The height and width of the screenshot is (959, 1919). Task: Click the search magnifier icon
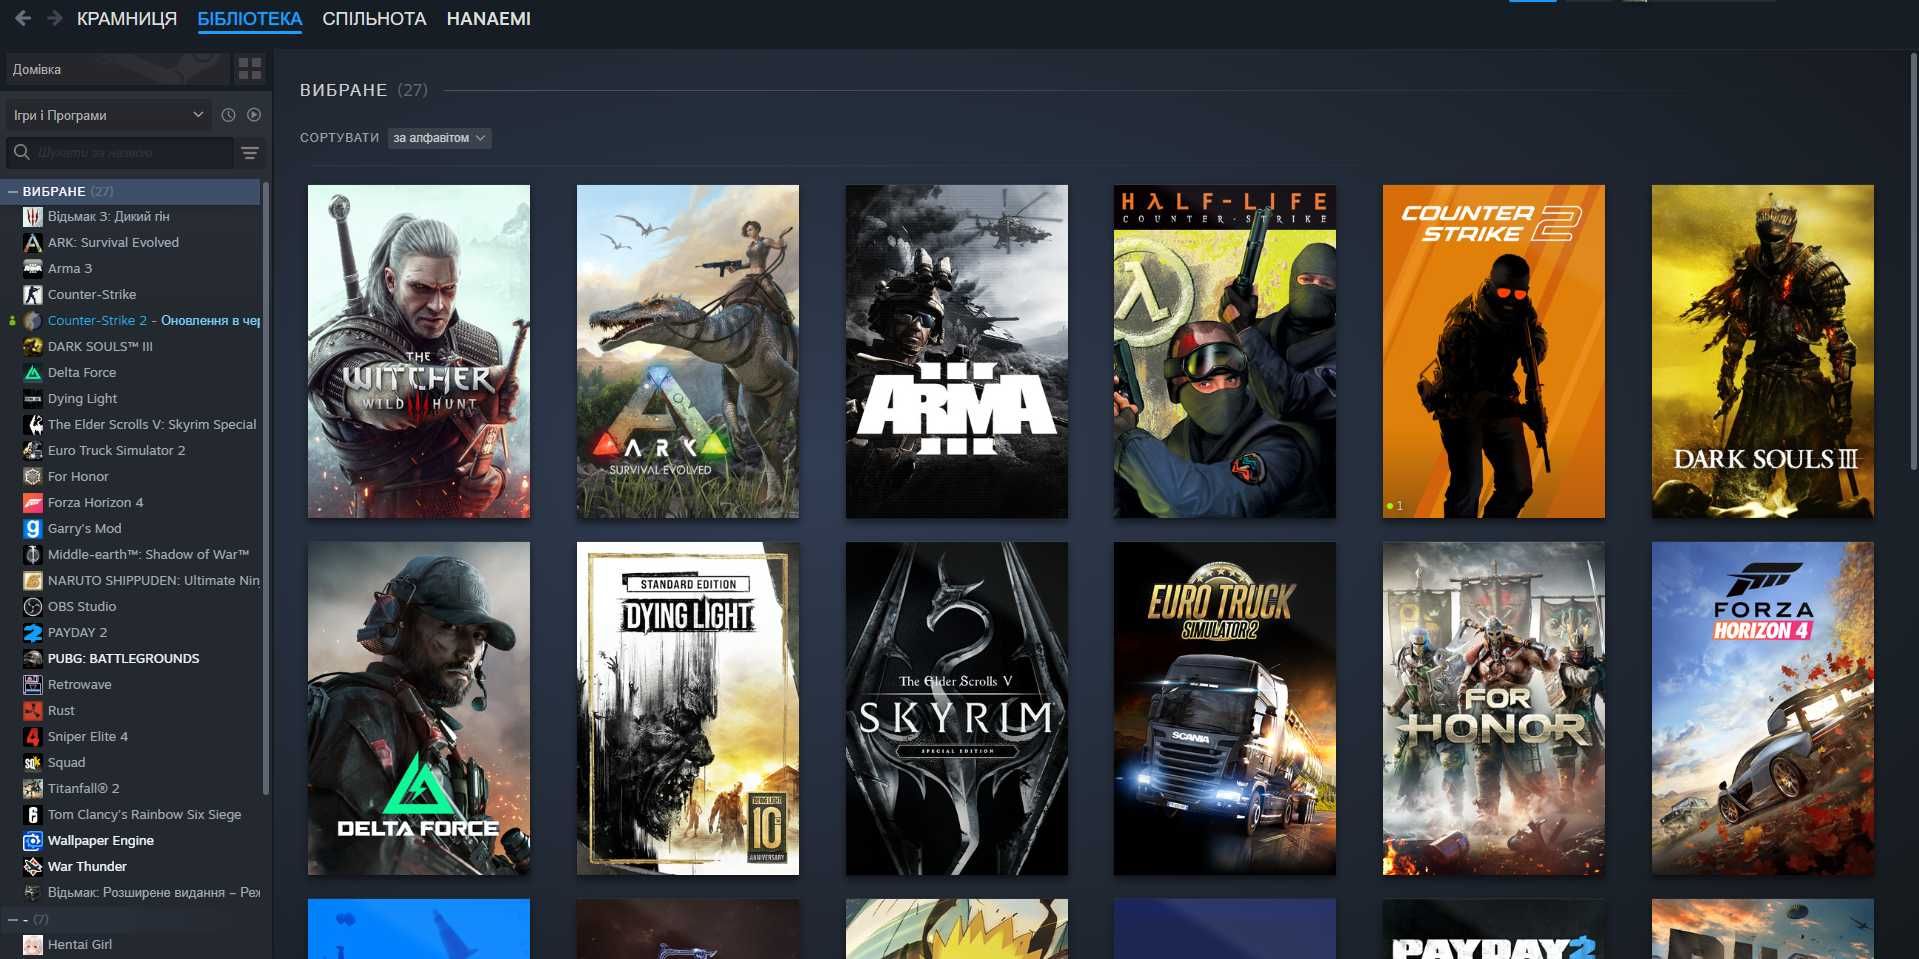coord(21,153)
